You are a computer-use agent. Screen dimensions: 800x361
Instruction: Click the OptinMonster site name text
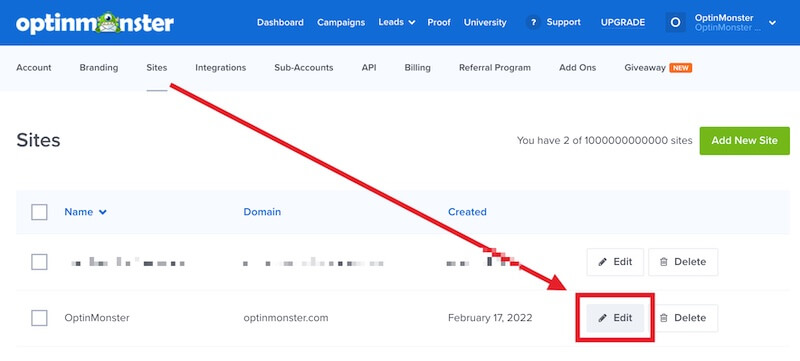click(x=97, y=318)
